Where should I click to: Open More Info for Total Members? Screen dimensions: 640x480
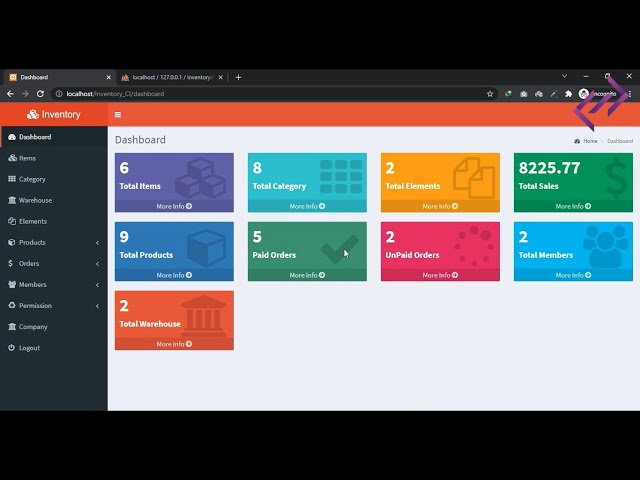click(x=573, y=276)
